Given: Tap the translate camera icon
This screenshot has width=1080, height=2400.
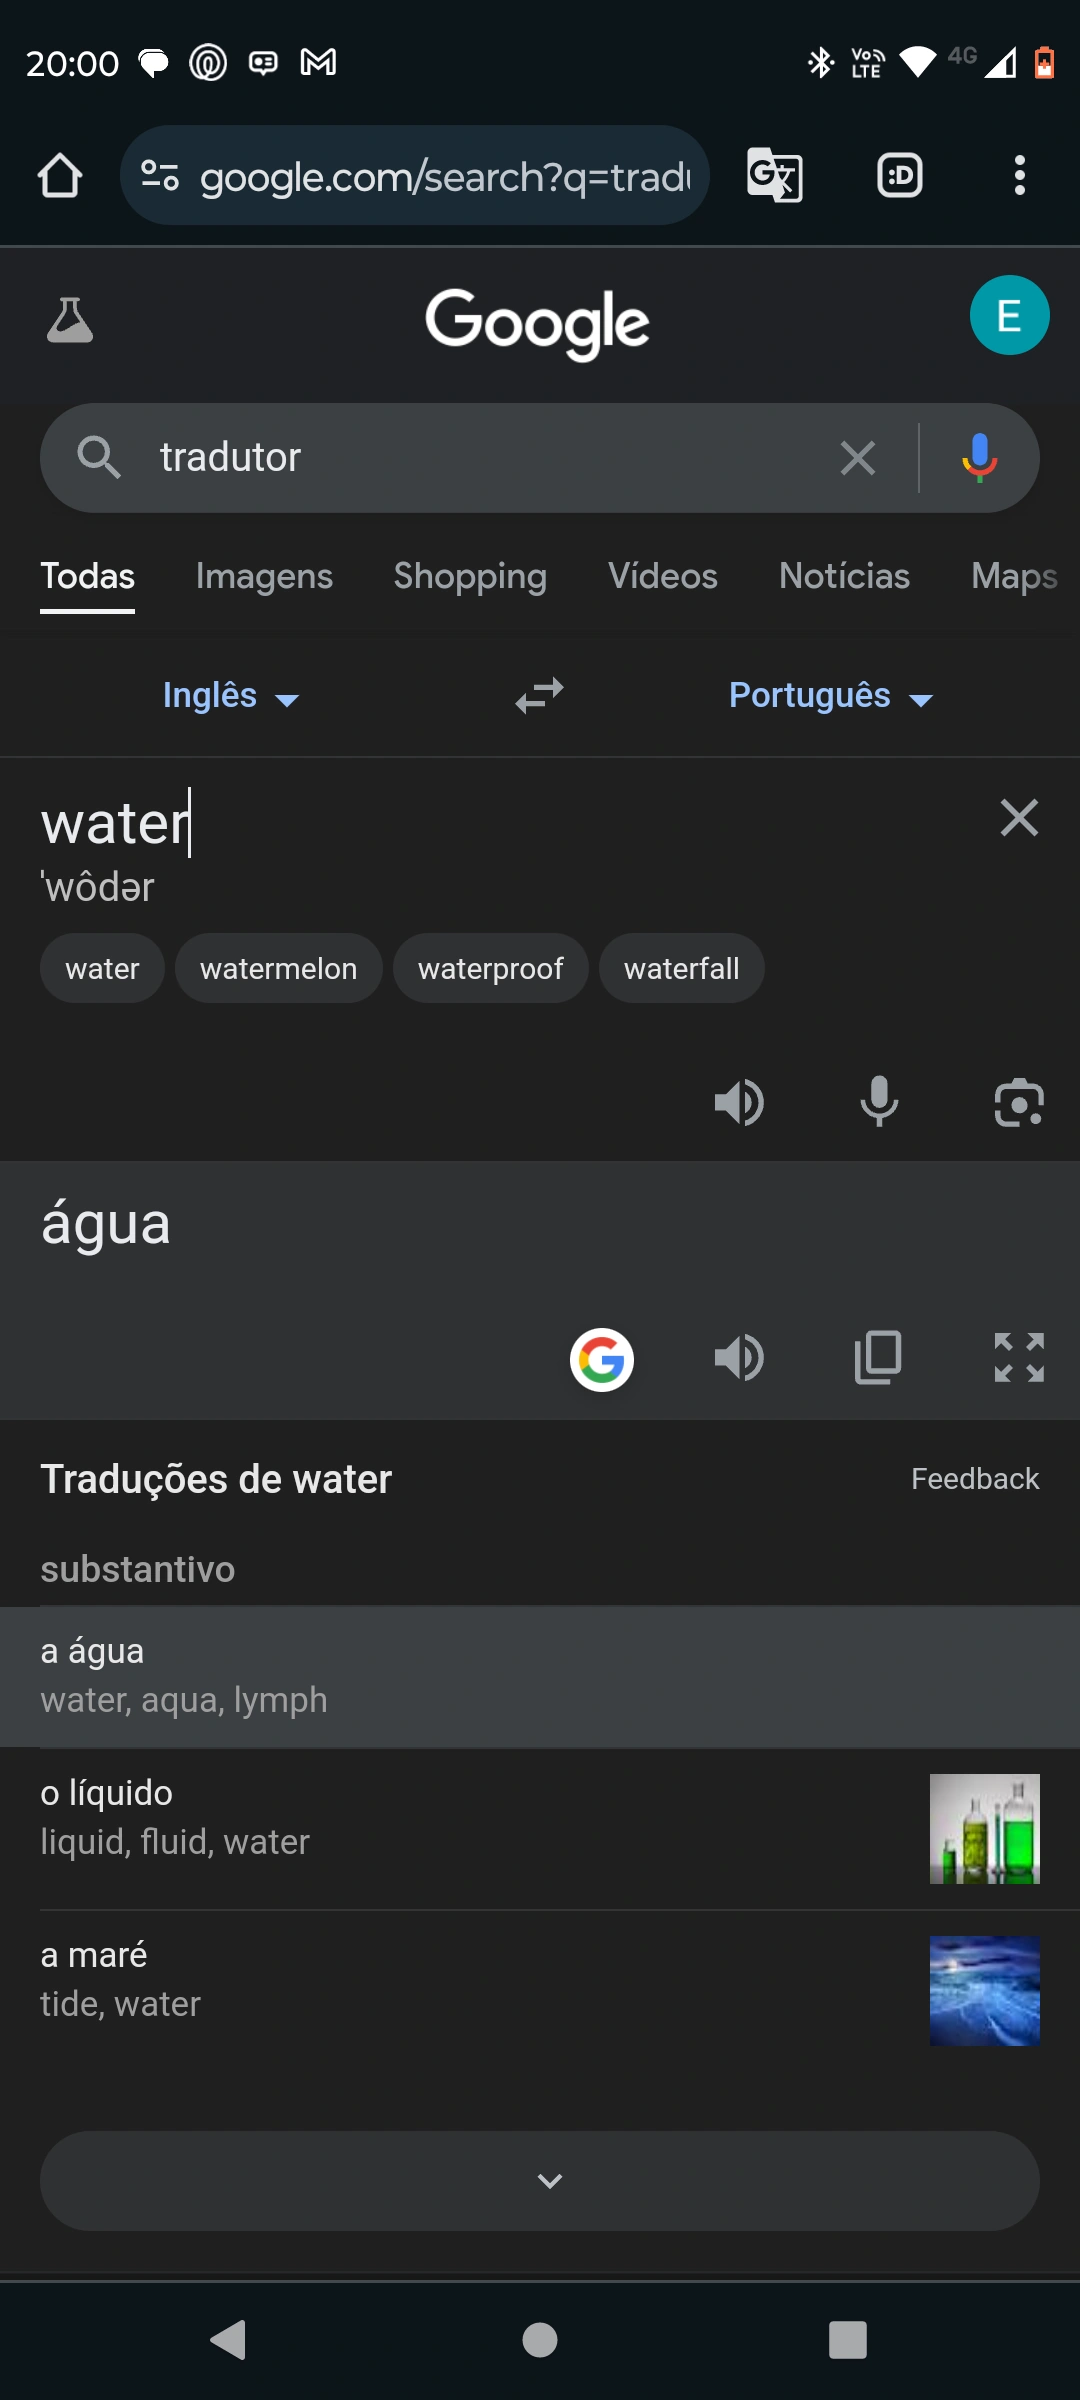Looking at the screenshot, I should point(1019,1103).
